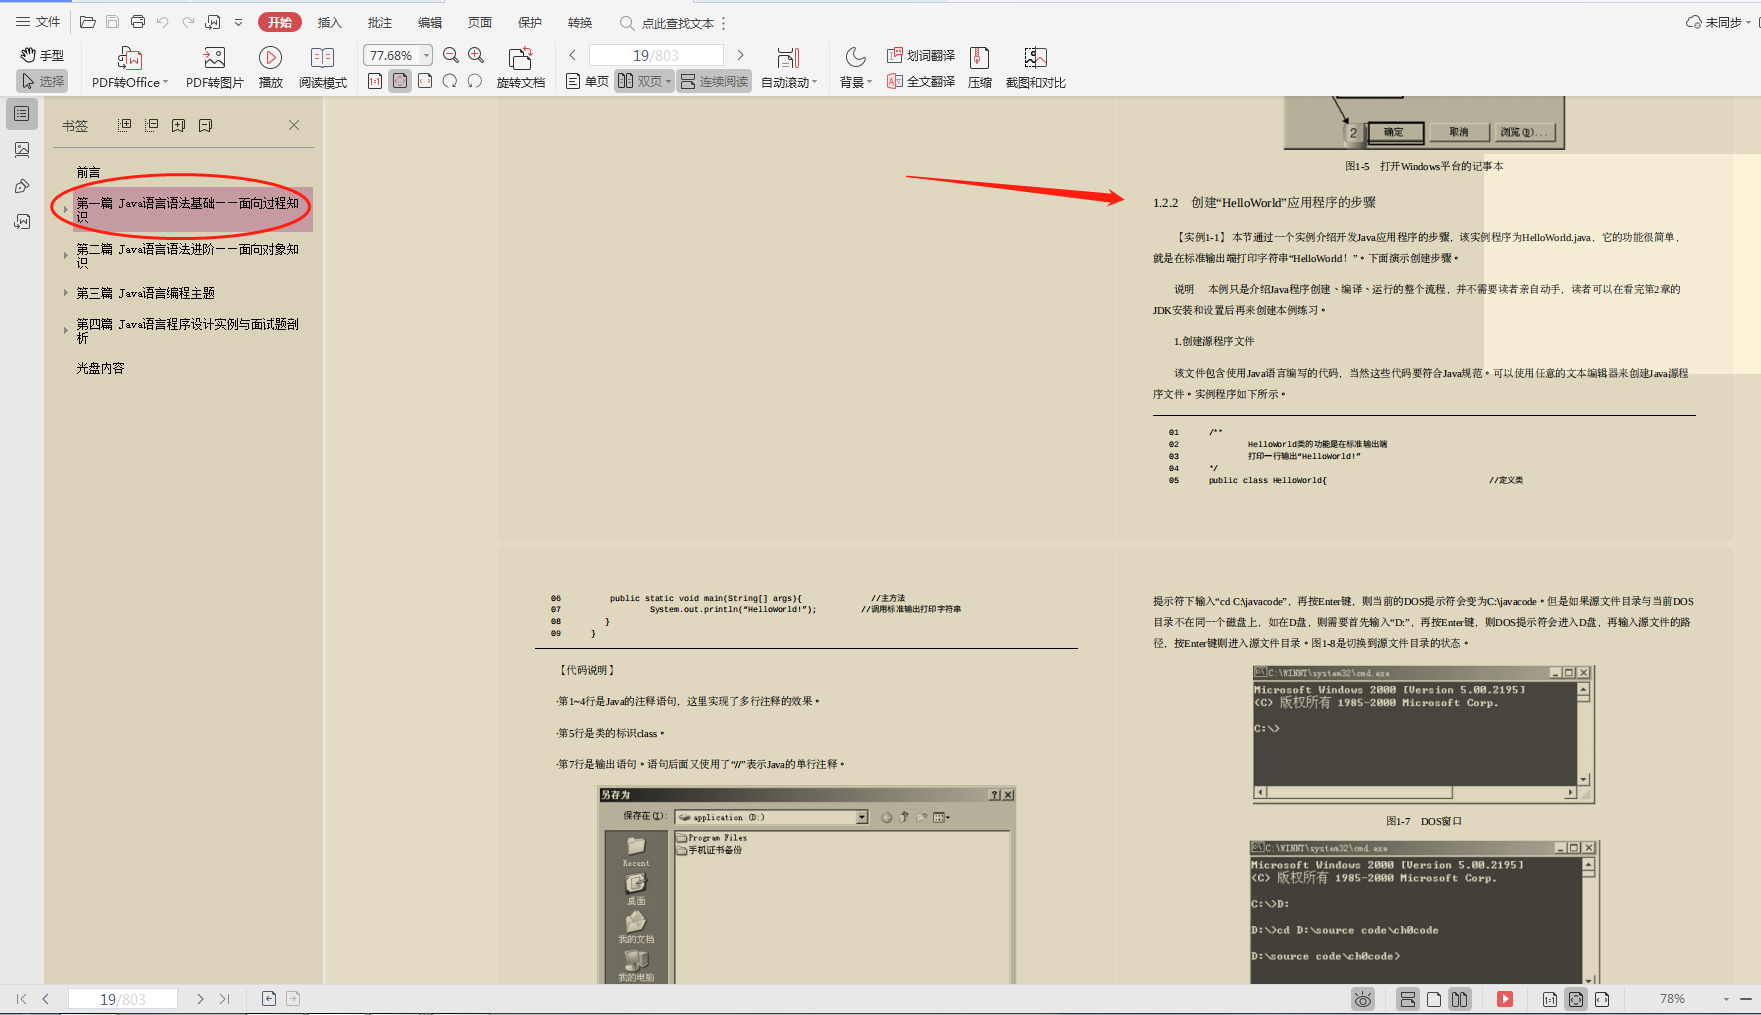Image resolution: width=1761 pixels, height=1015 pixels.
Task: Expand 第四篇 Java语言程序设计实例 bookmark
Action: pyautogui.click(x=66, y=330)
